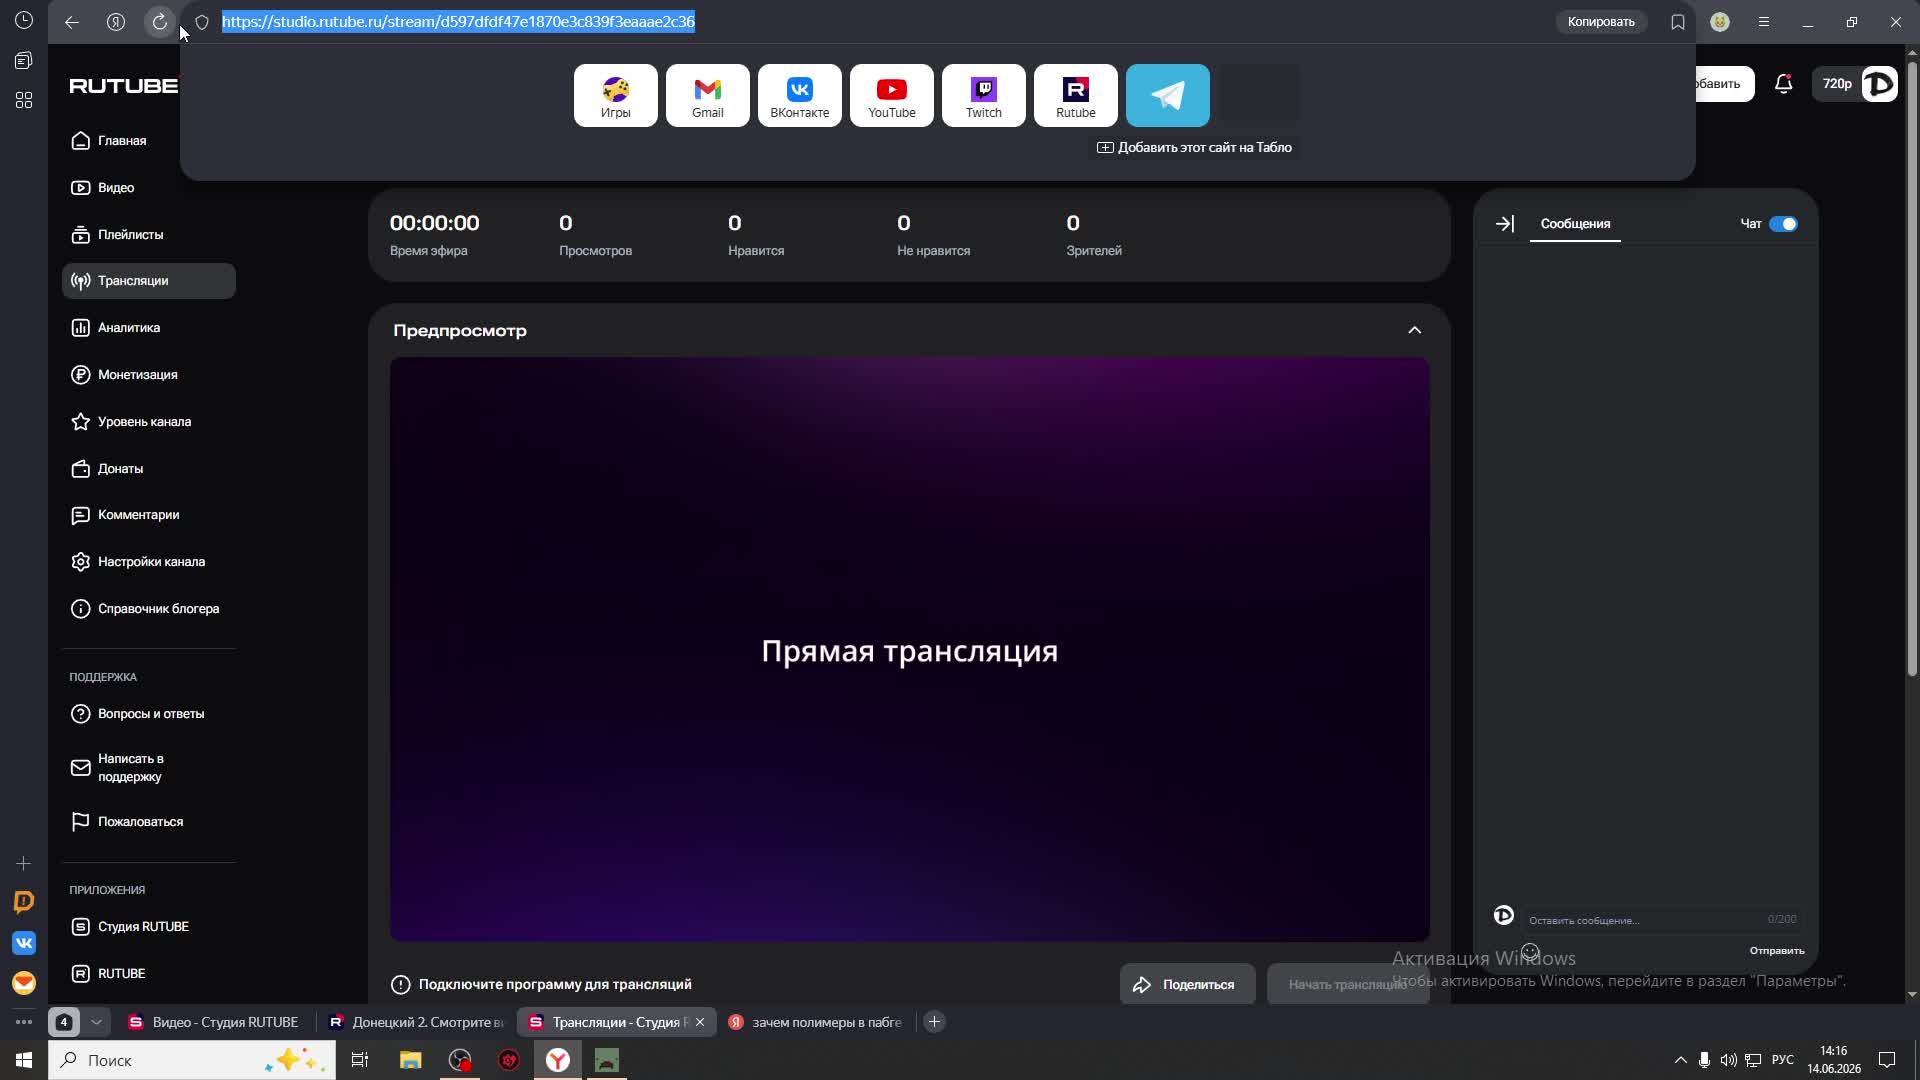
Task: Open the Gmail tile
Action: 707,96
